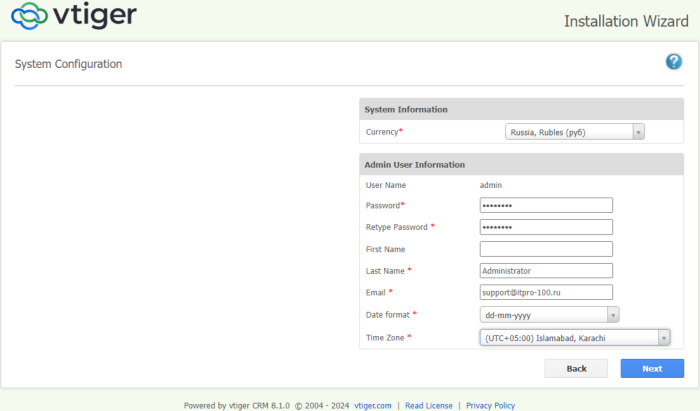The image size is (700, 411).
Task: Click the Retype Password field
Action: 546,227
